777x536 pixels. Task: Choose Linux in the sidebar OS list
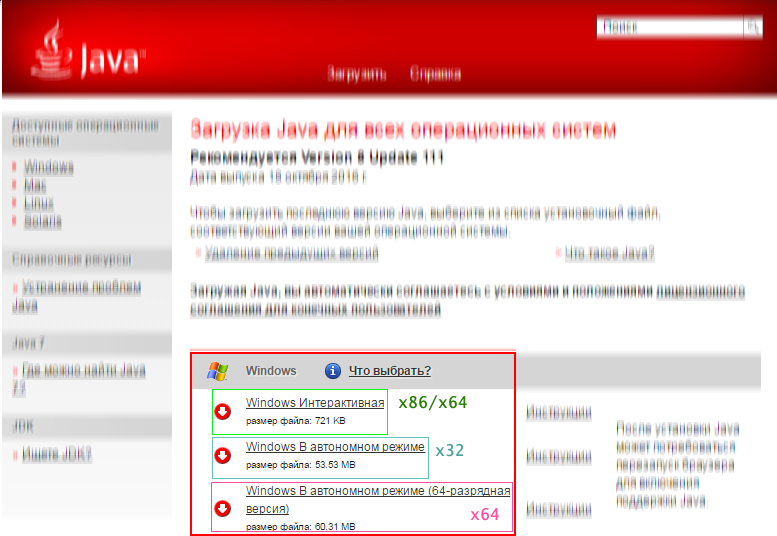pyautogui.click(x=39, y=203)
